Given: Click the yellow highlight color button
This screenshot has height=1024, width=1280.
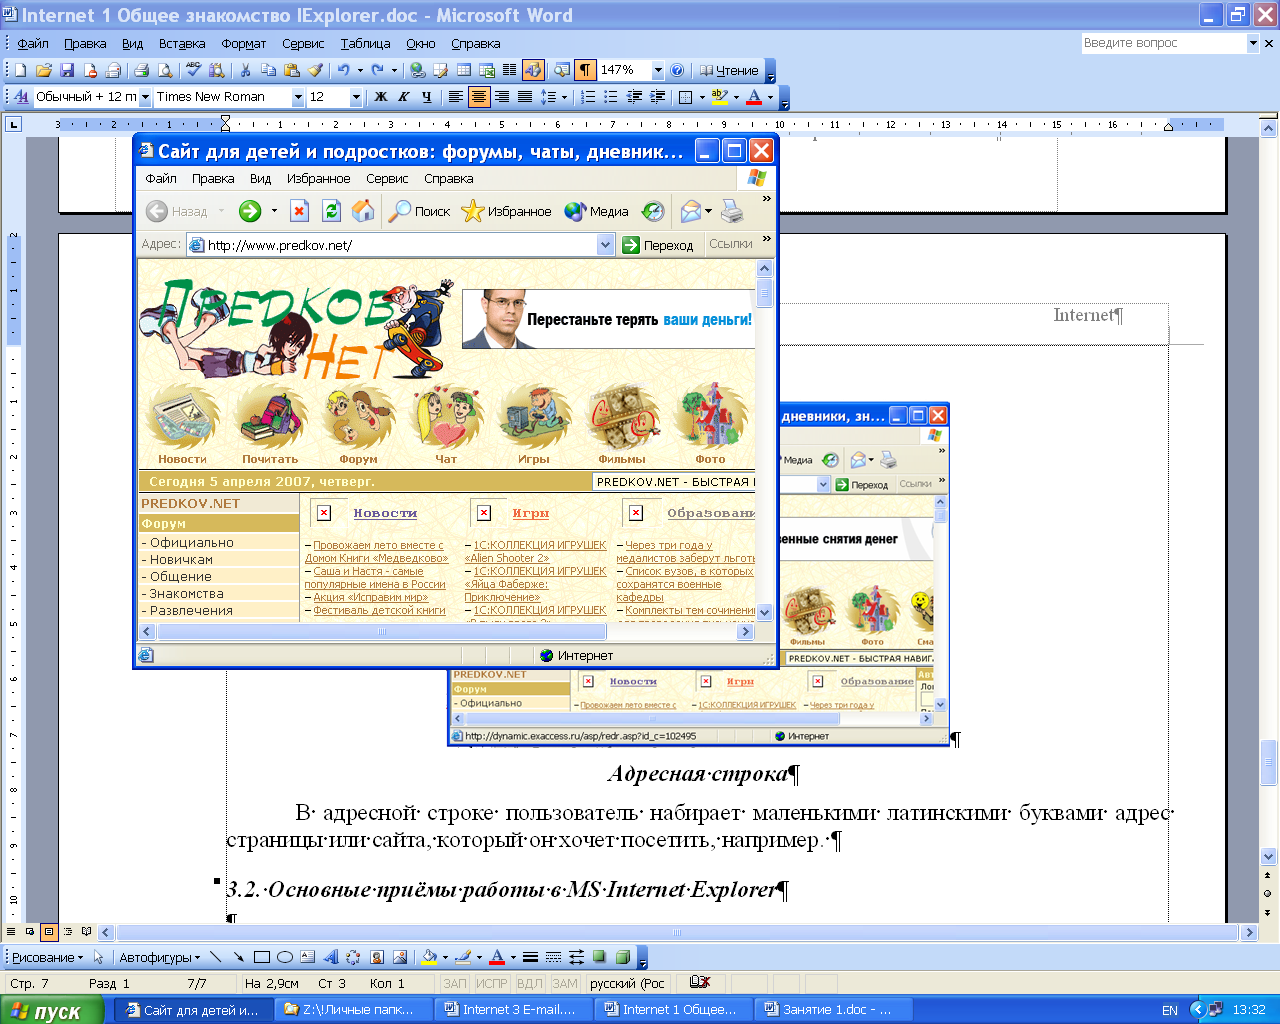Looking at the screenshot, I should [719, 97].
